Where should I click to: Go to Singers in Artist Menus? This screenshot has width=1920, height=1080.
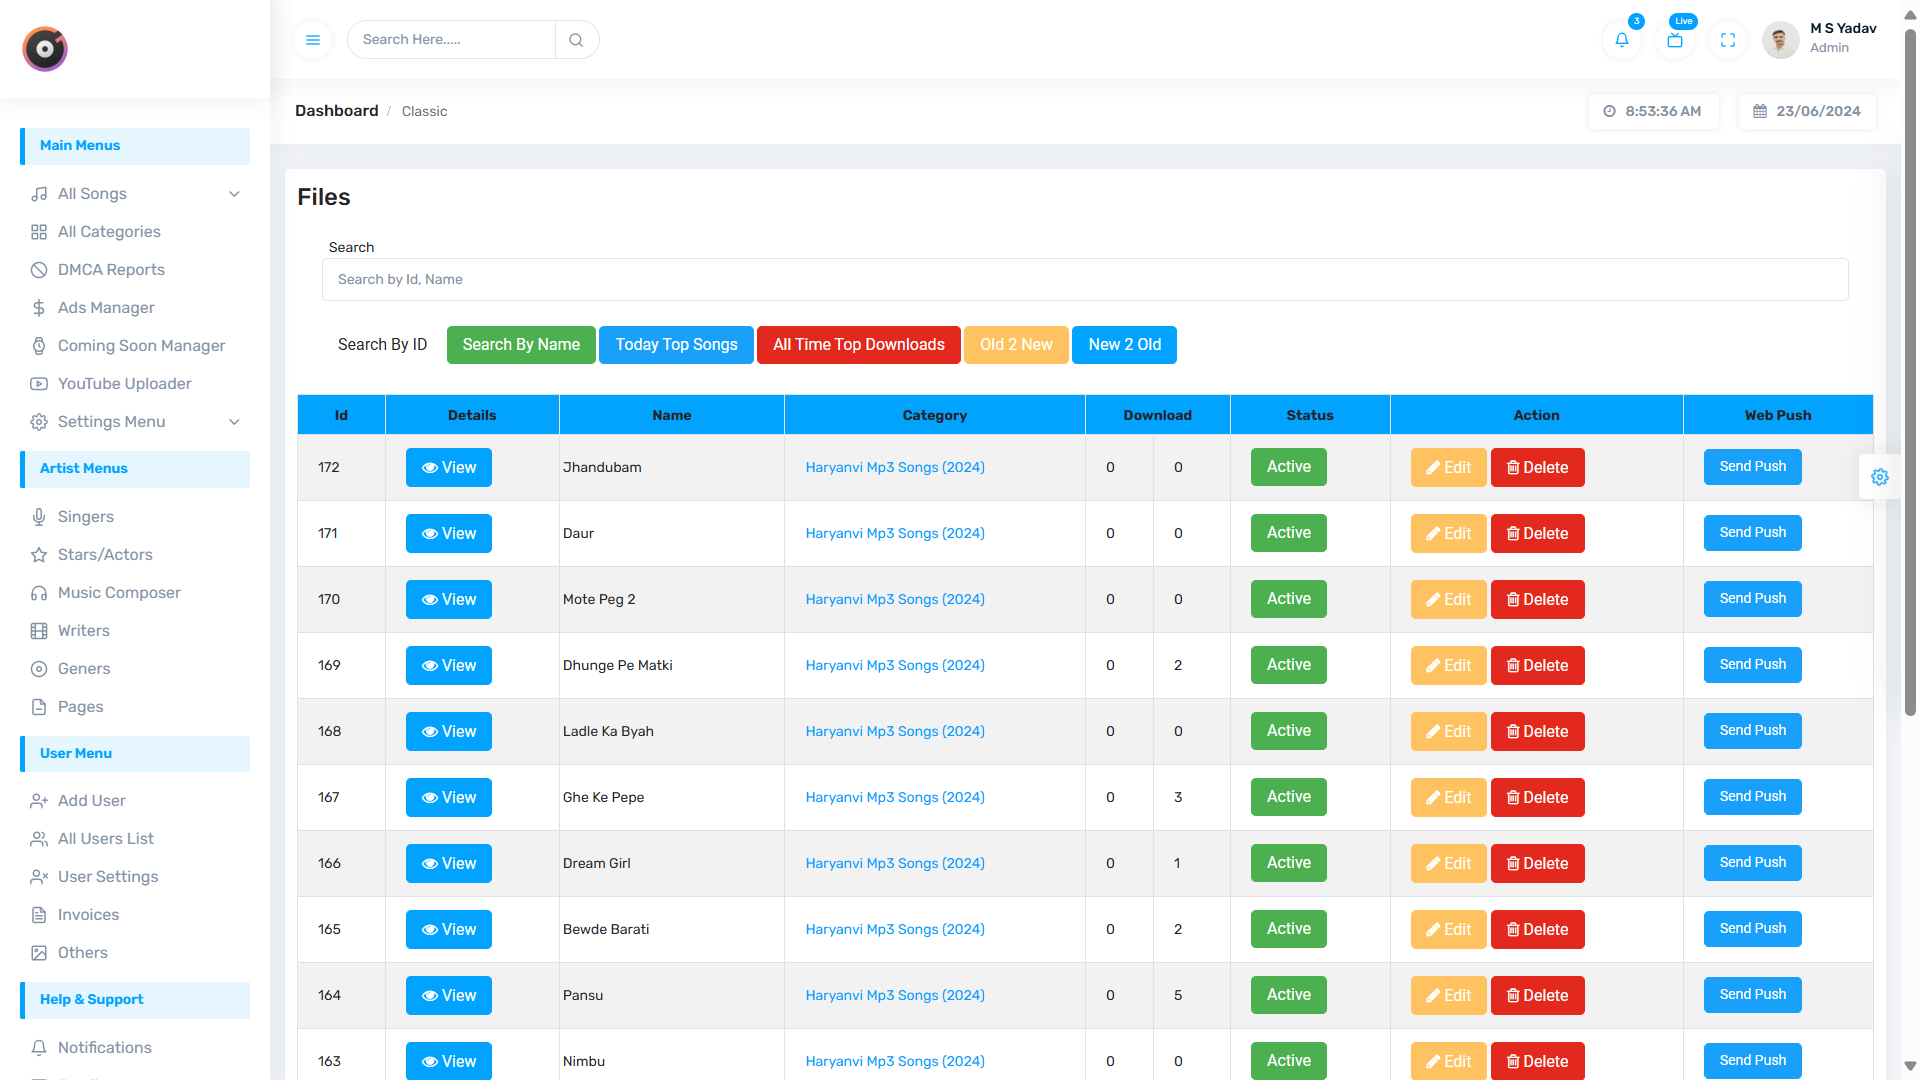86,517
